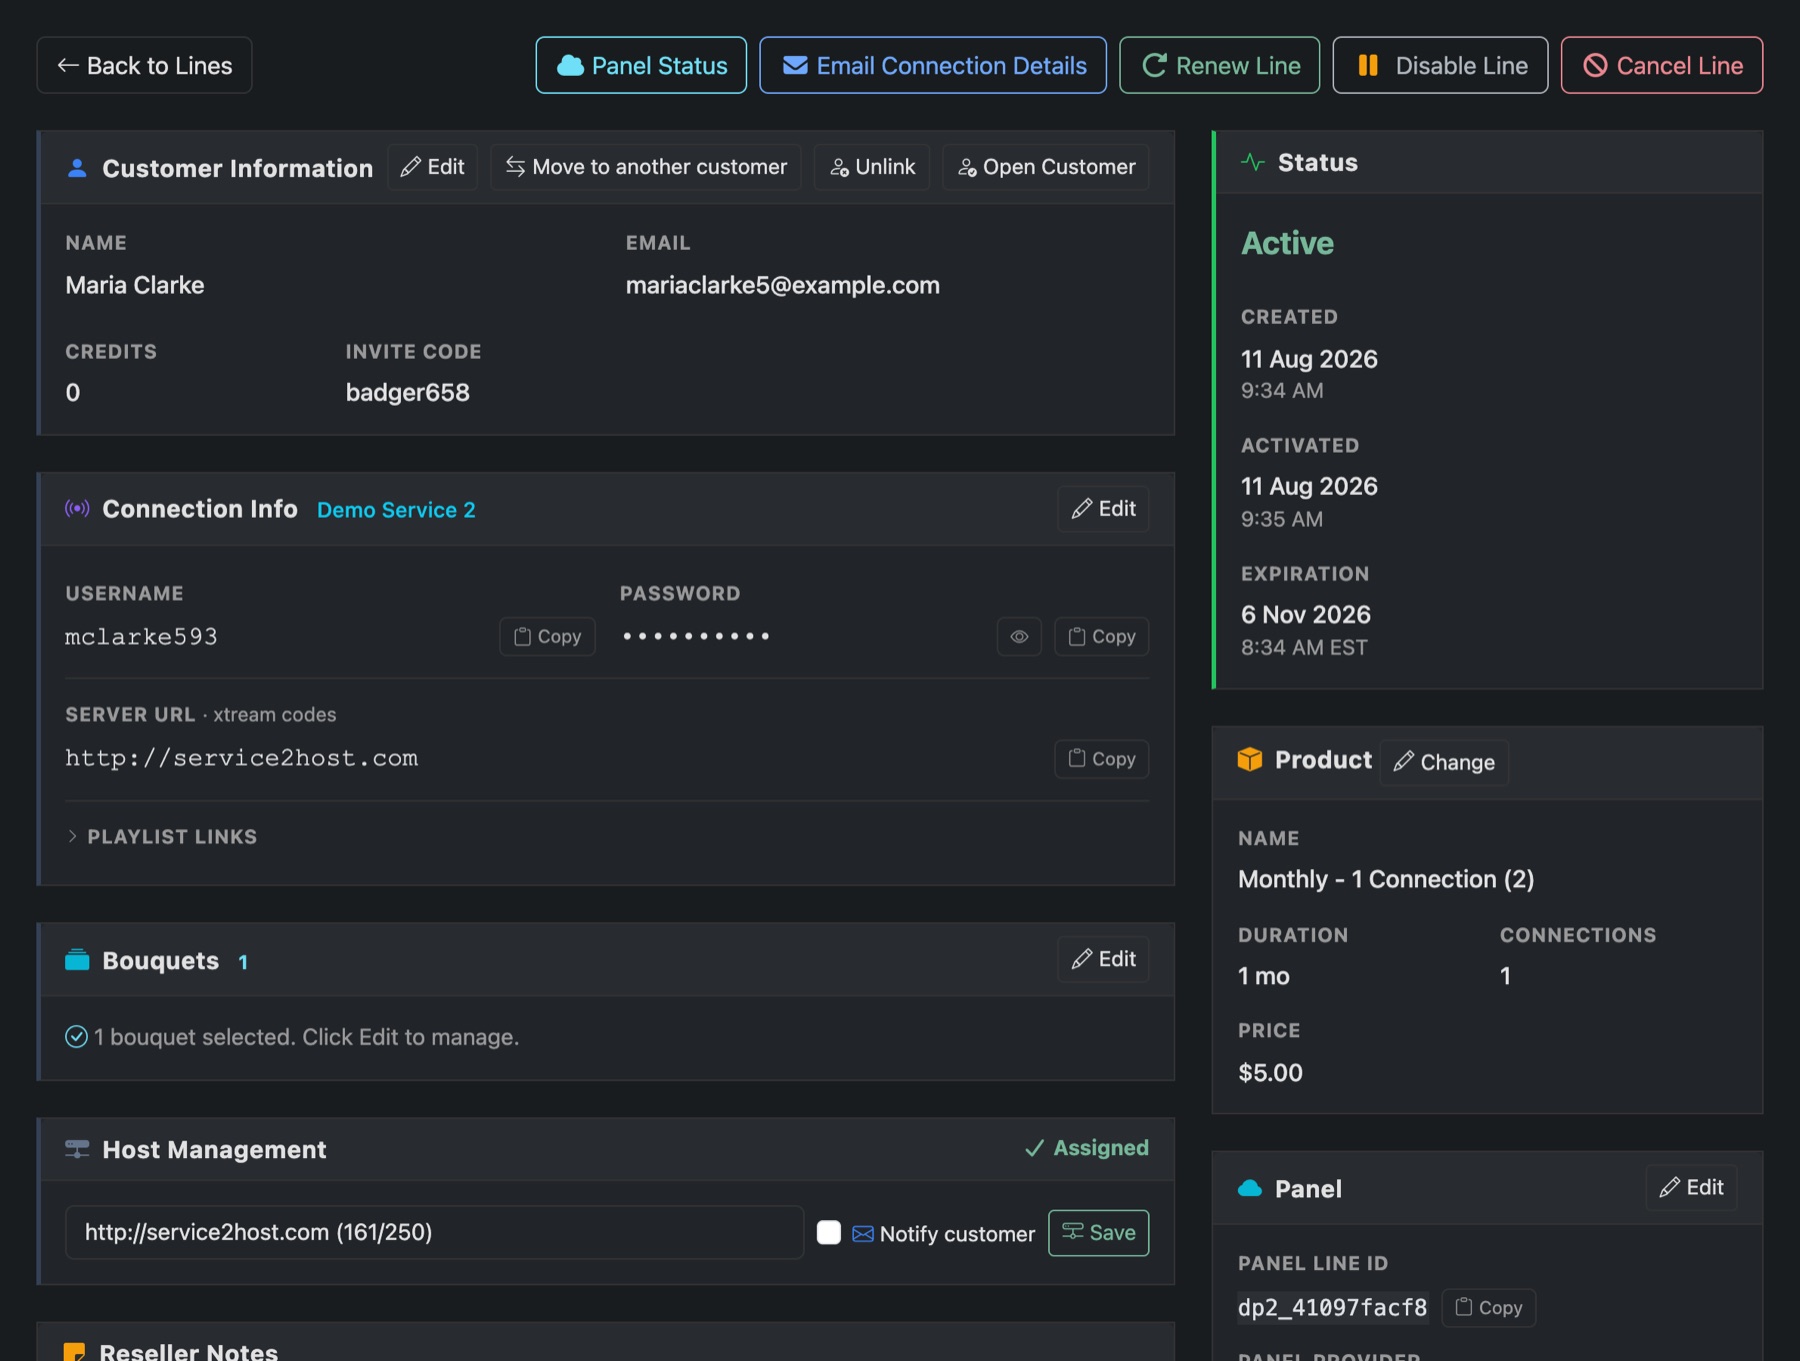Expand Playlist Links section
Viewport: 1800px width, 1361px height.
point(162,836)
